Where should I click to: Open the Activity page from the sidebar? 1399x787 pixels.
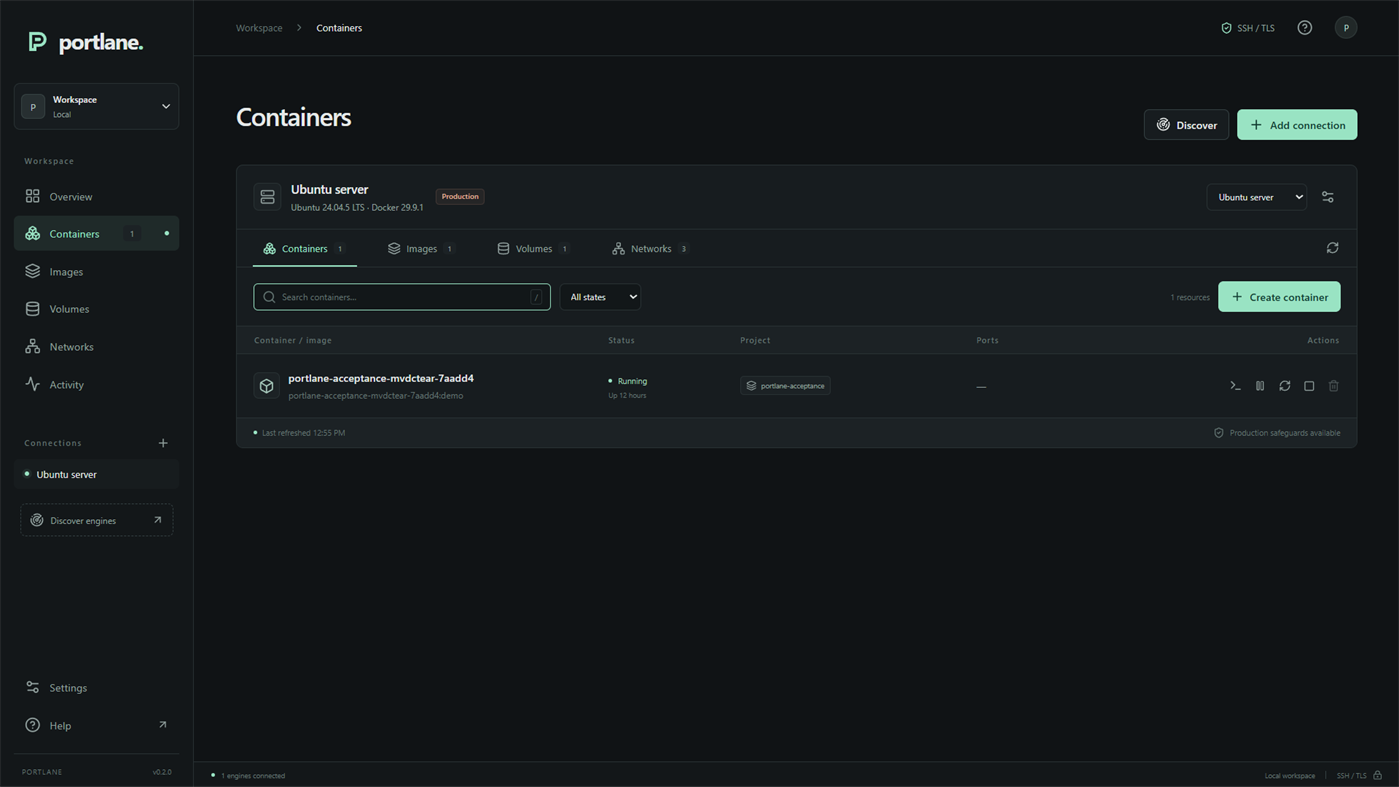click(96, 384)
